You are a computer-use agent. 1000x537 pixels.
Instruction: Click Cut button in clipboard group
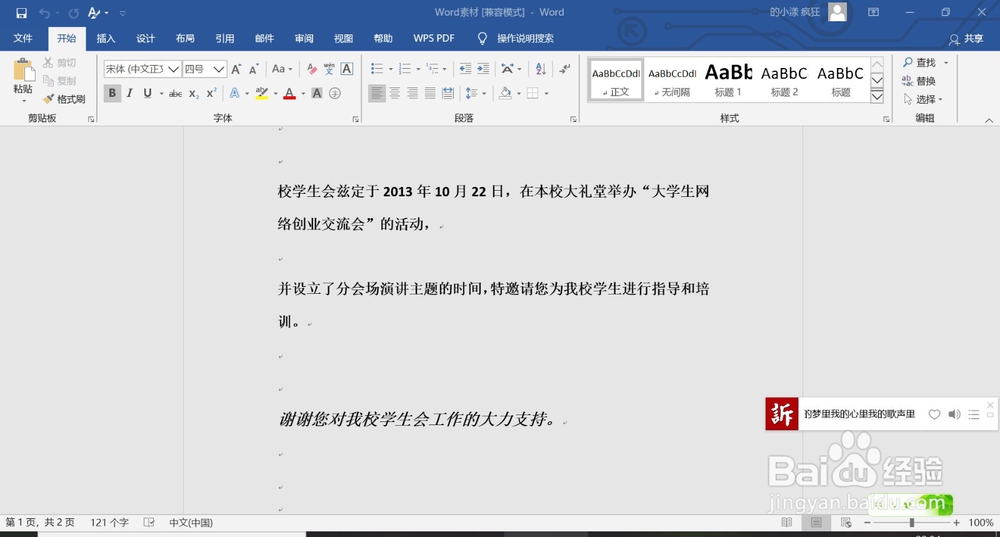60,63
